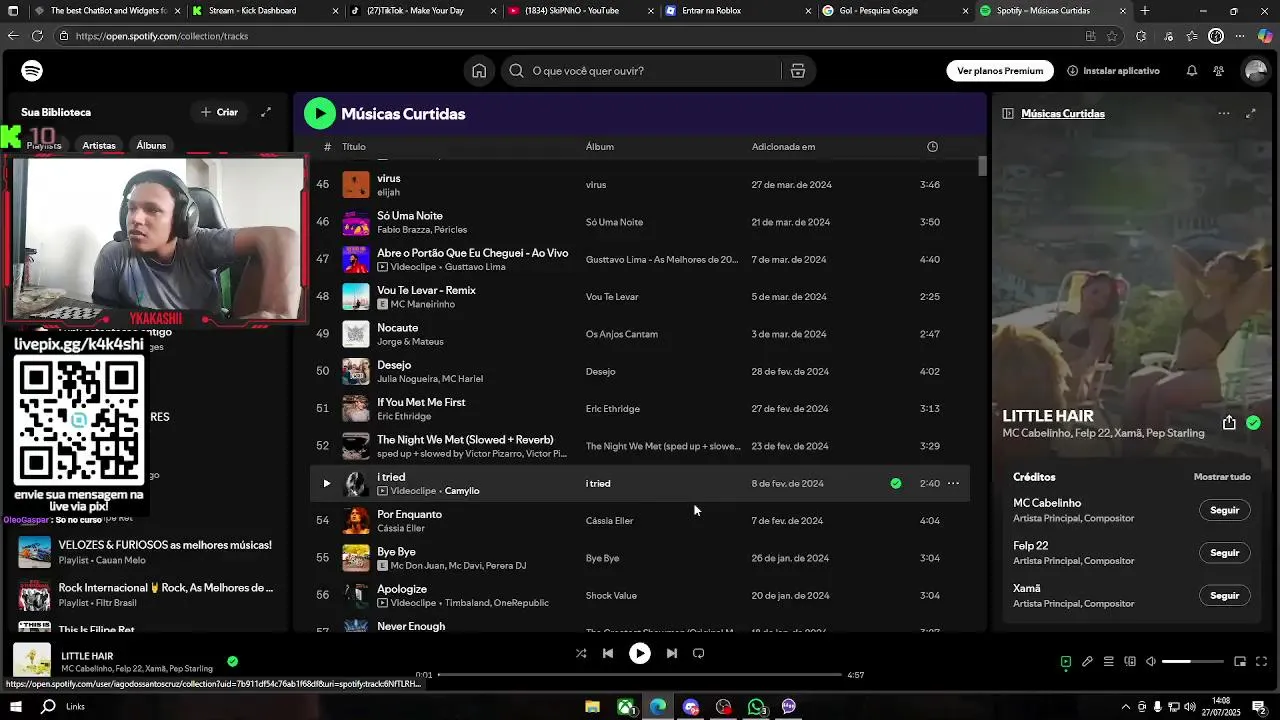Play the i tried track row
This screenshot has height=720, width=1280.
click(326, 484)
